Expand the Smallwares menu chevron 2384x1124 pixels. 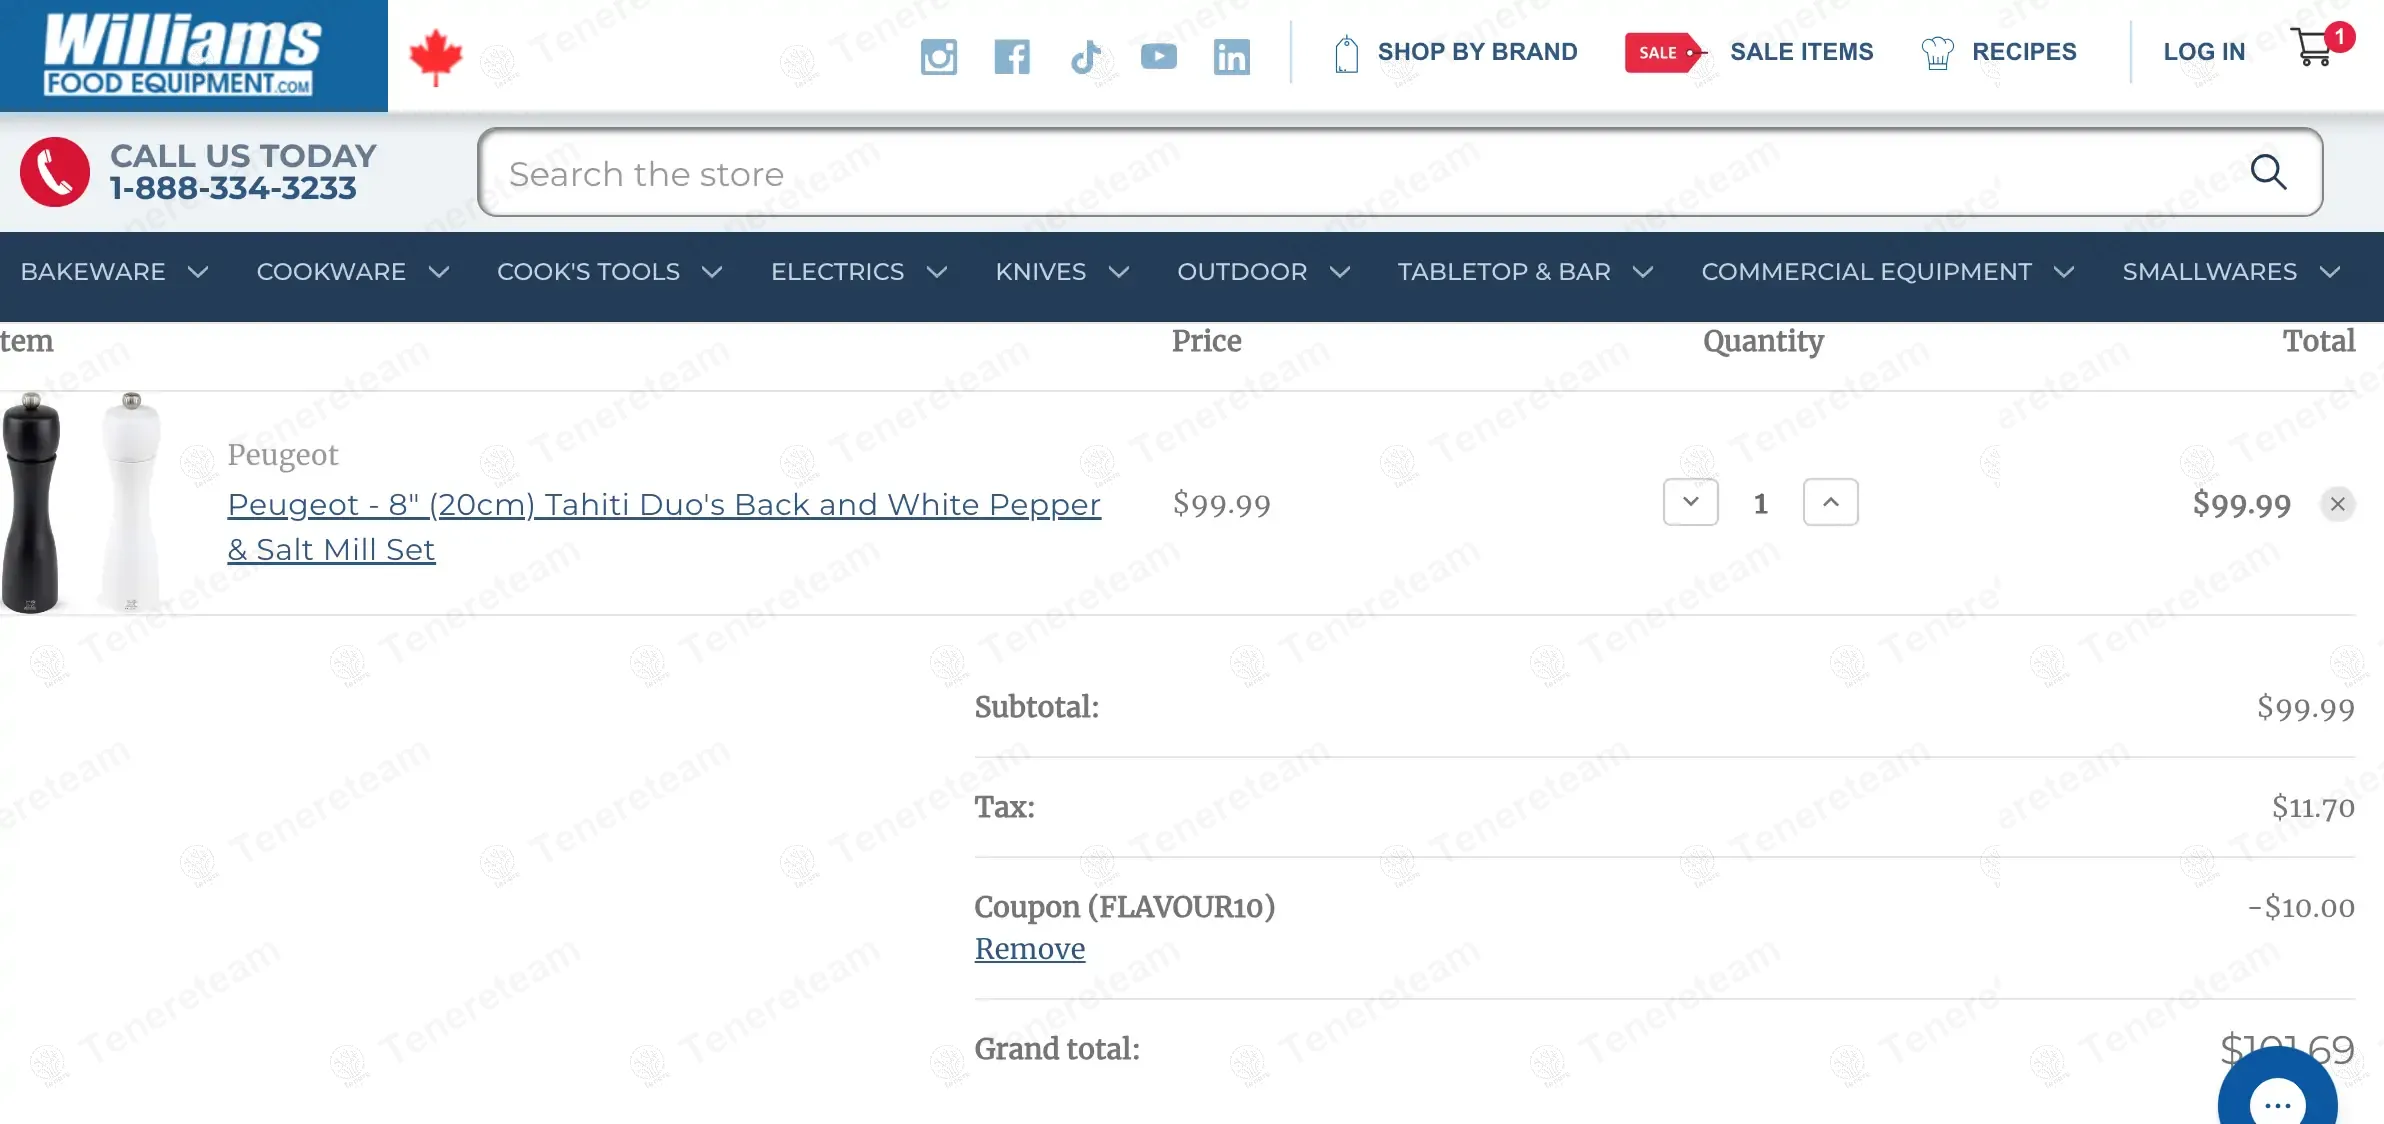click(x=2330, y=272)
